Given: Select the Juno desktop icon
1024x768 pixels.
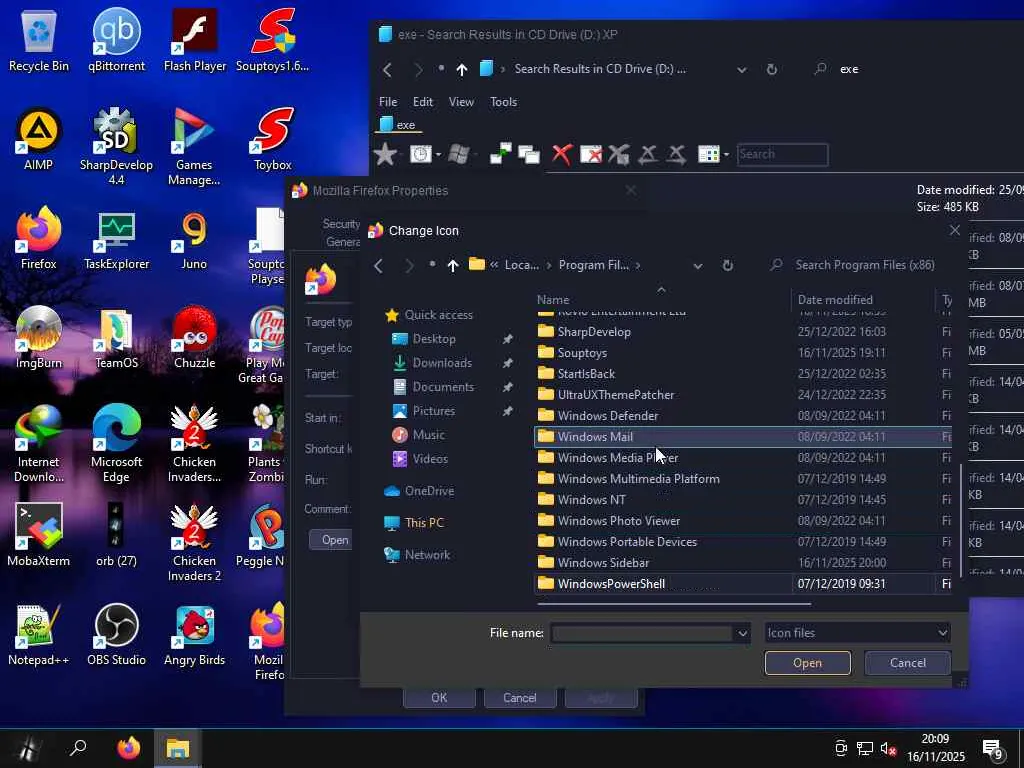Looking at the screenshot, I should [194, 238].
